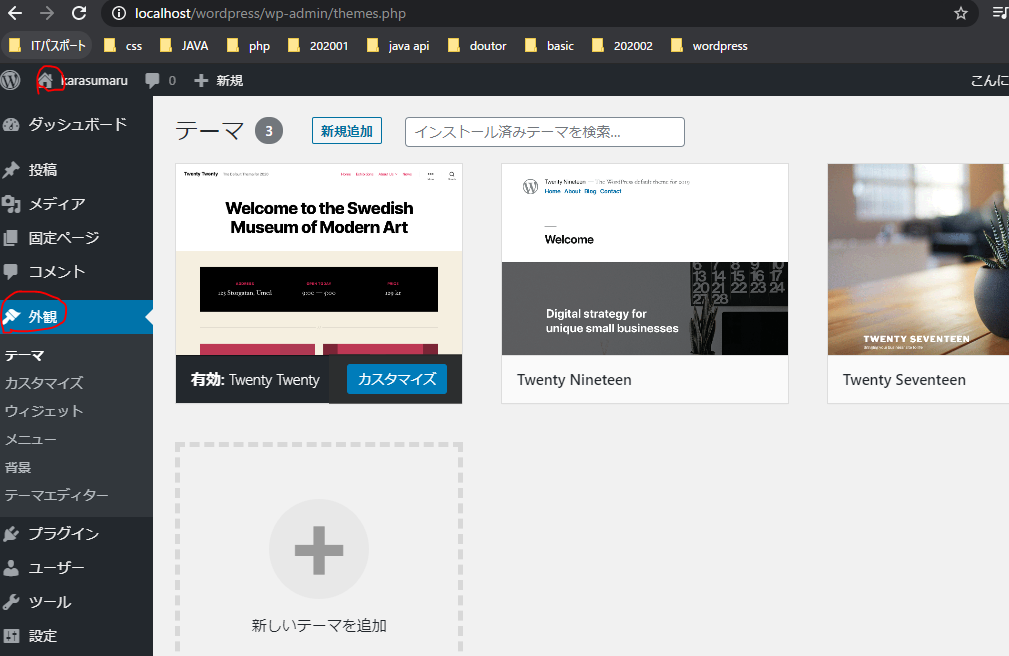Open the ツール menu
Viewport: 1009px width, 656px height.
pyautogui.click(x=77, y=602)
